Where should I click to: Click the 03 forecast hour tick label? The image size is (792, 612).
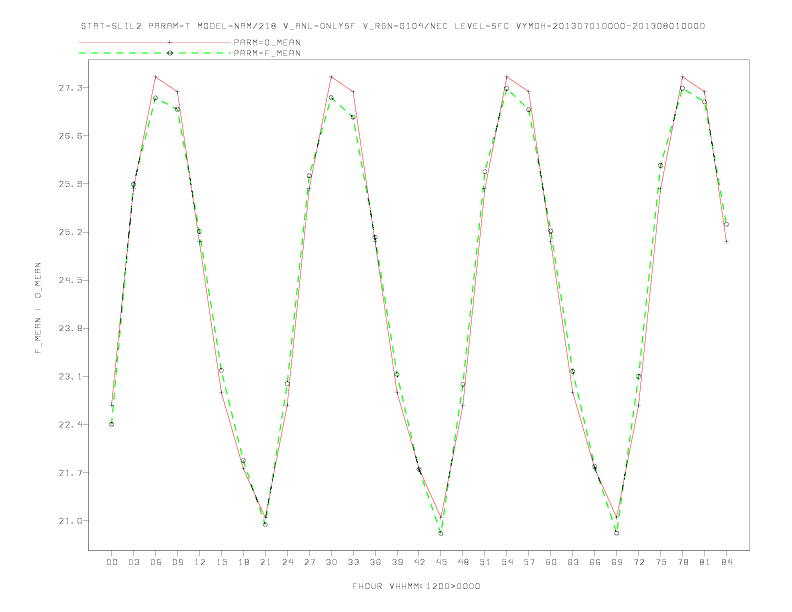[133, 562]
